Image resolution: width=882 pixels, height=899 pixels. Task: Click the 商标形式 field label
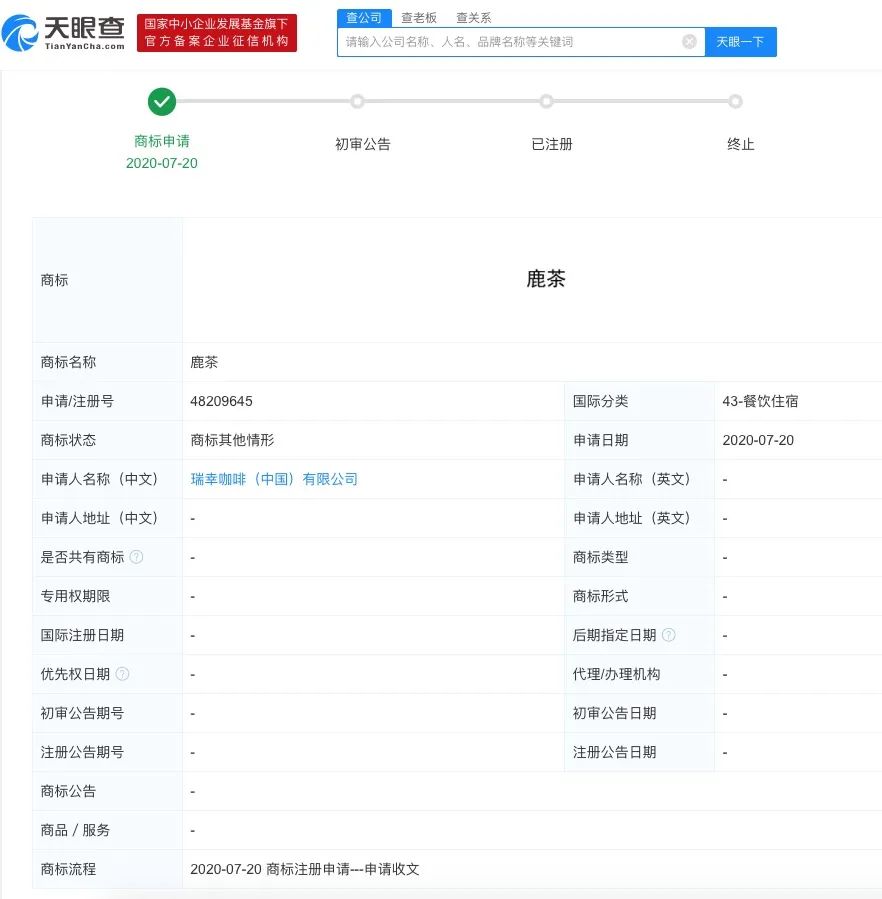[600, 596]
